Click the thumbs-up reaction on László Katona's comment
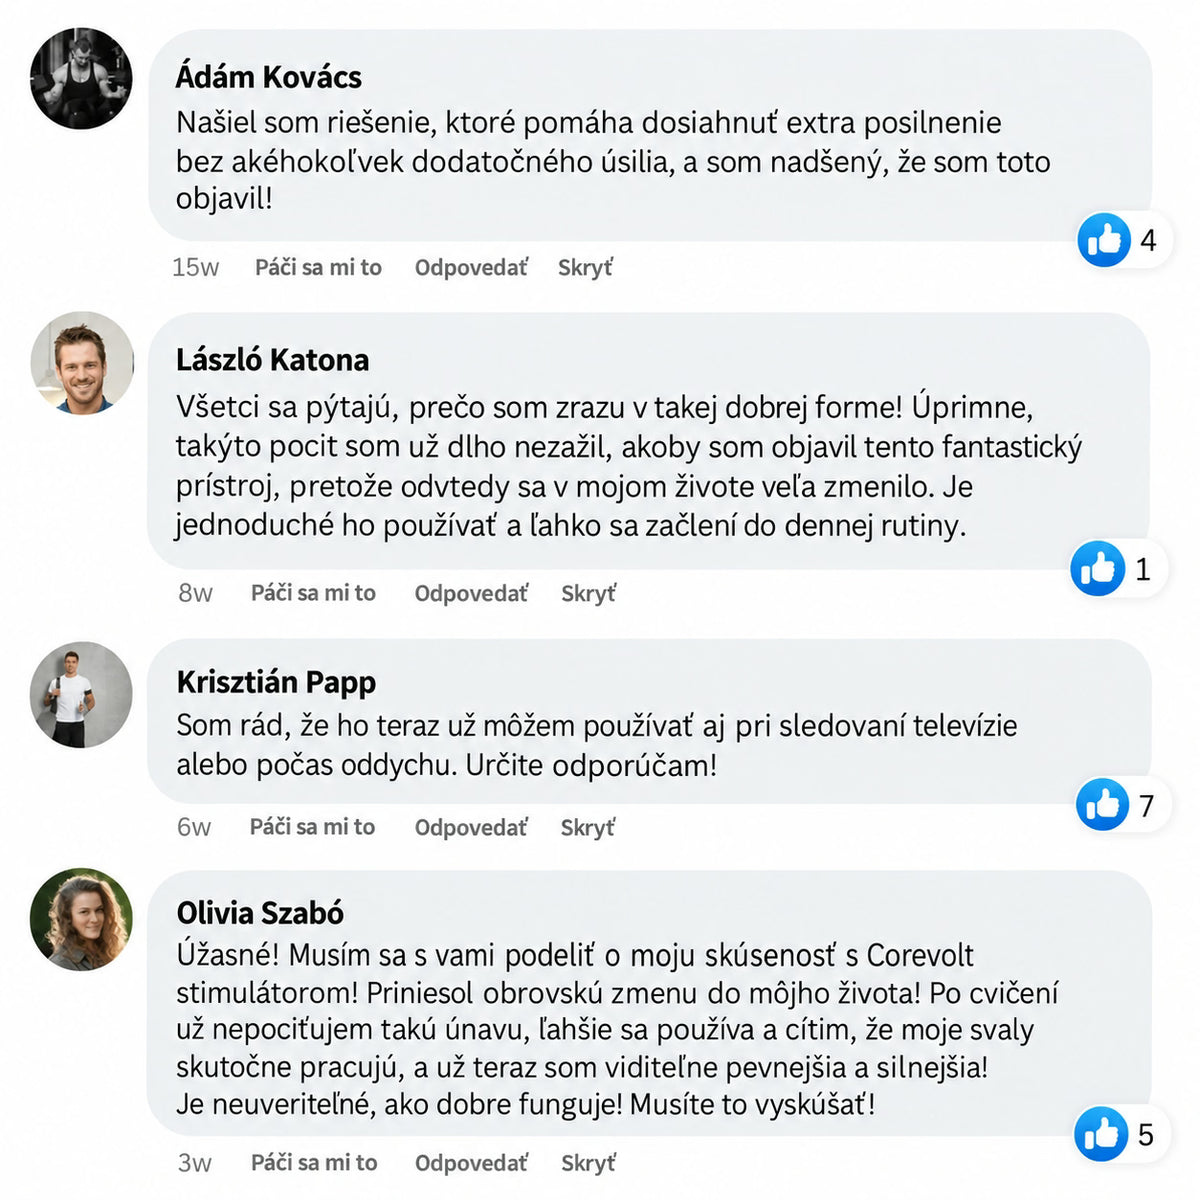Viewport: 1200px width, 1200px height. tap(1098, 568)
